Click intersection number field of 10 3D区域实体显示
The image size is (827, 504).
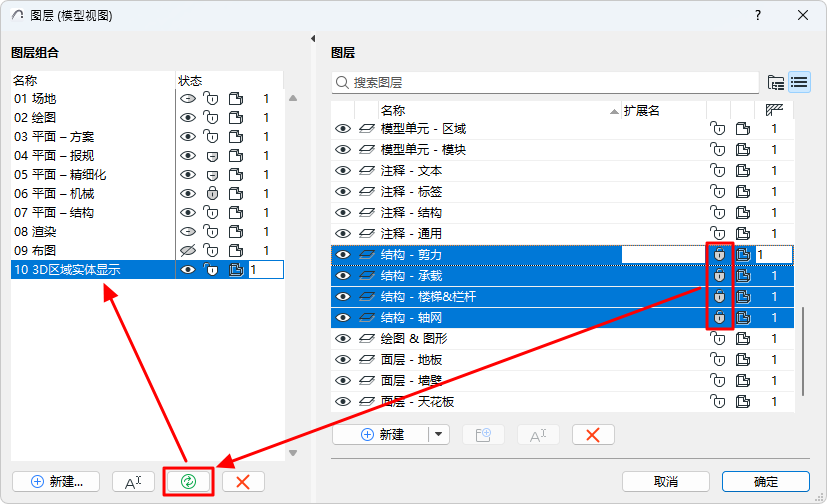coord(266,269)
